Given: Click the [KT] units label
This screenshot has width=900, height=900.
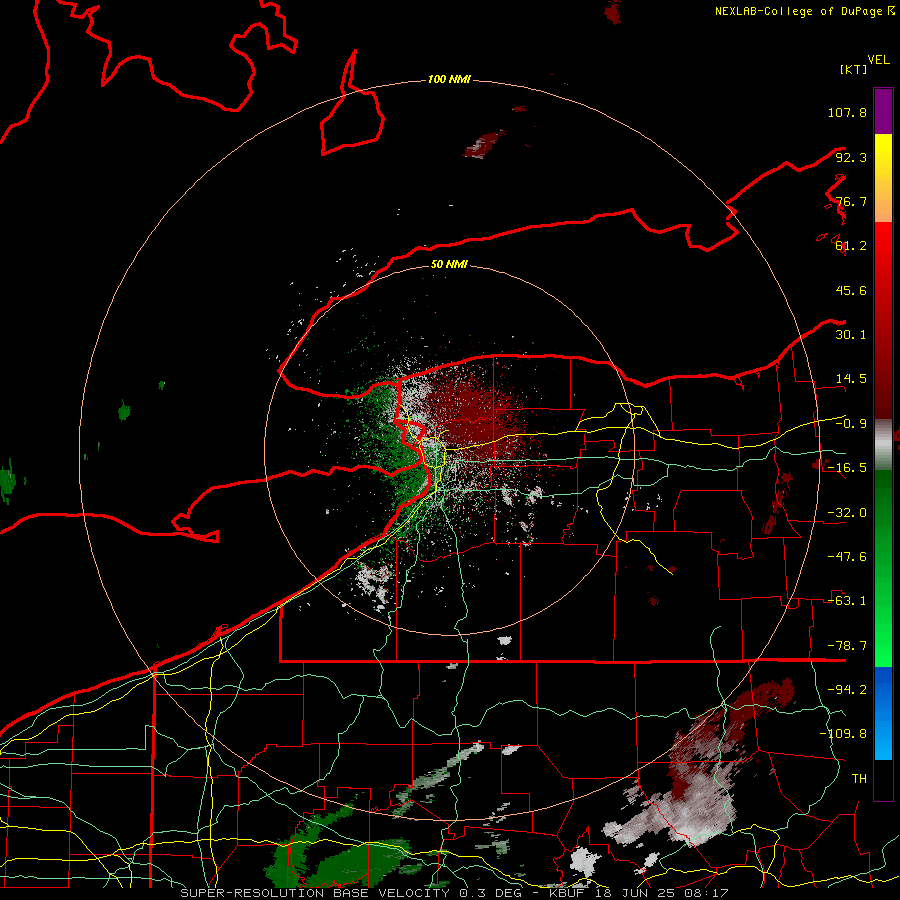Looking at the screenshot, I should pos(853,69).
